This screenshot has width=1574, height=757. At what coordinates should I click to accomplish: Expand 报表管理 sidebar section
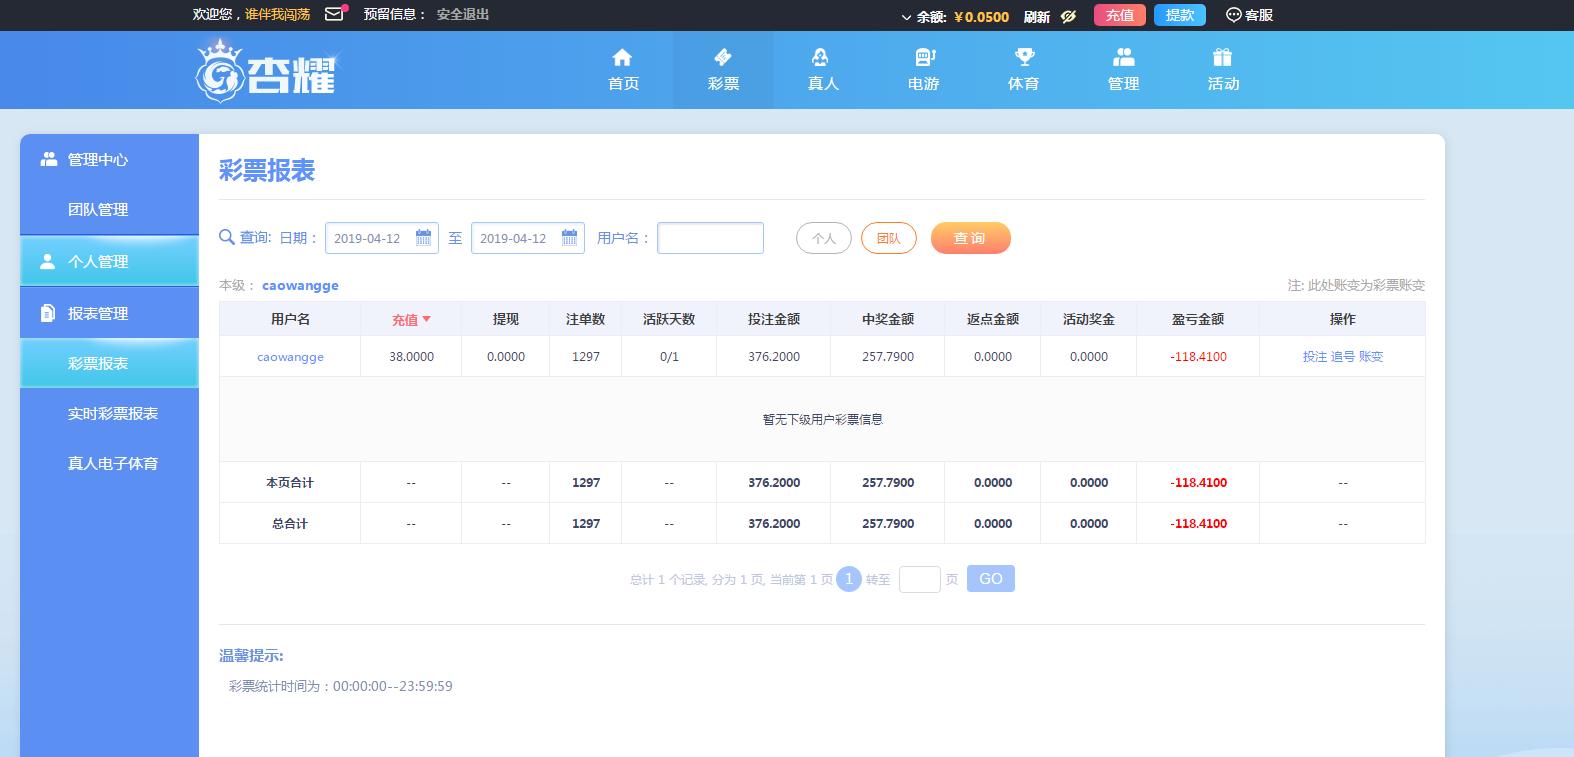(98, 313)
